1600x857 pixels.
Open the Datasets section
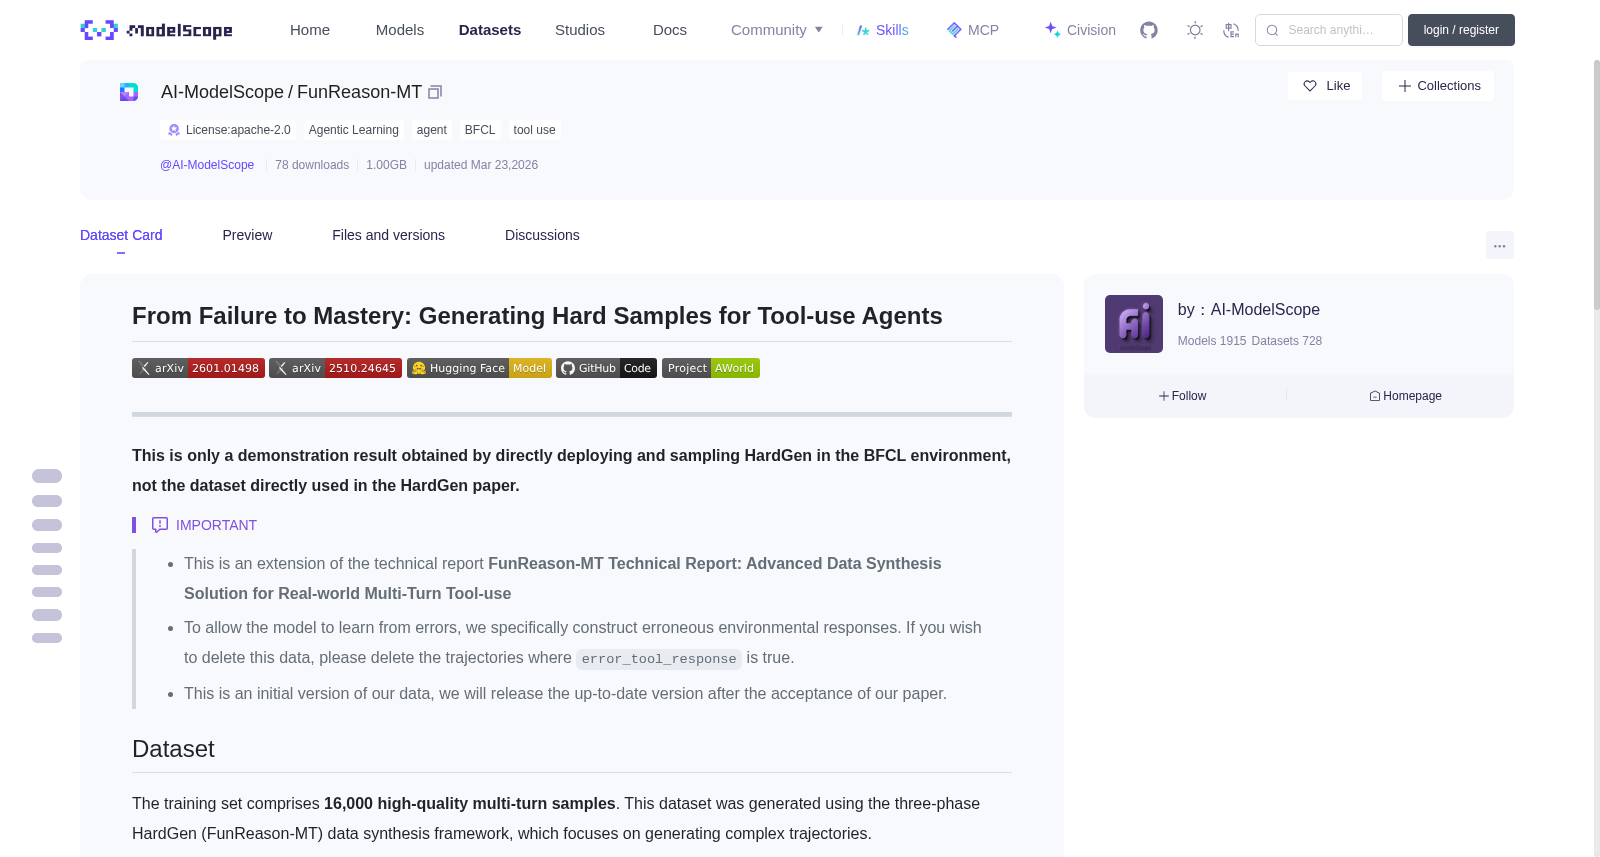[x=490, y=30]
